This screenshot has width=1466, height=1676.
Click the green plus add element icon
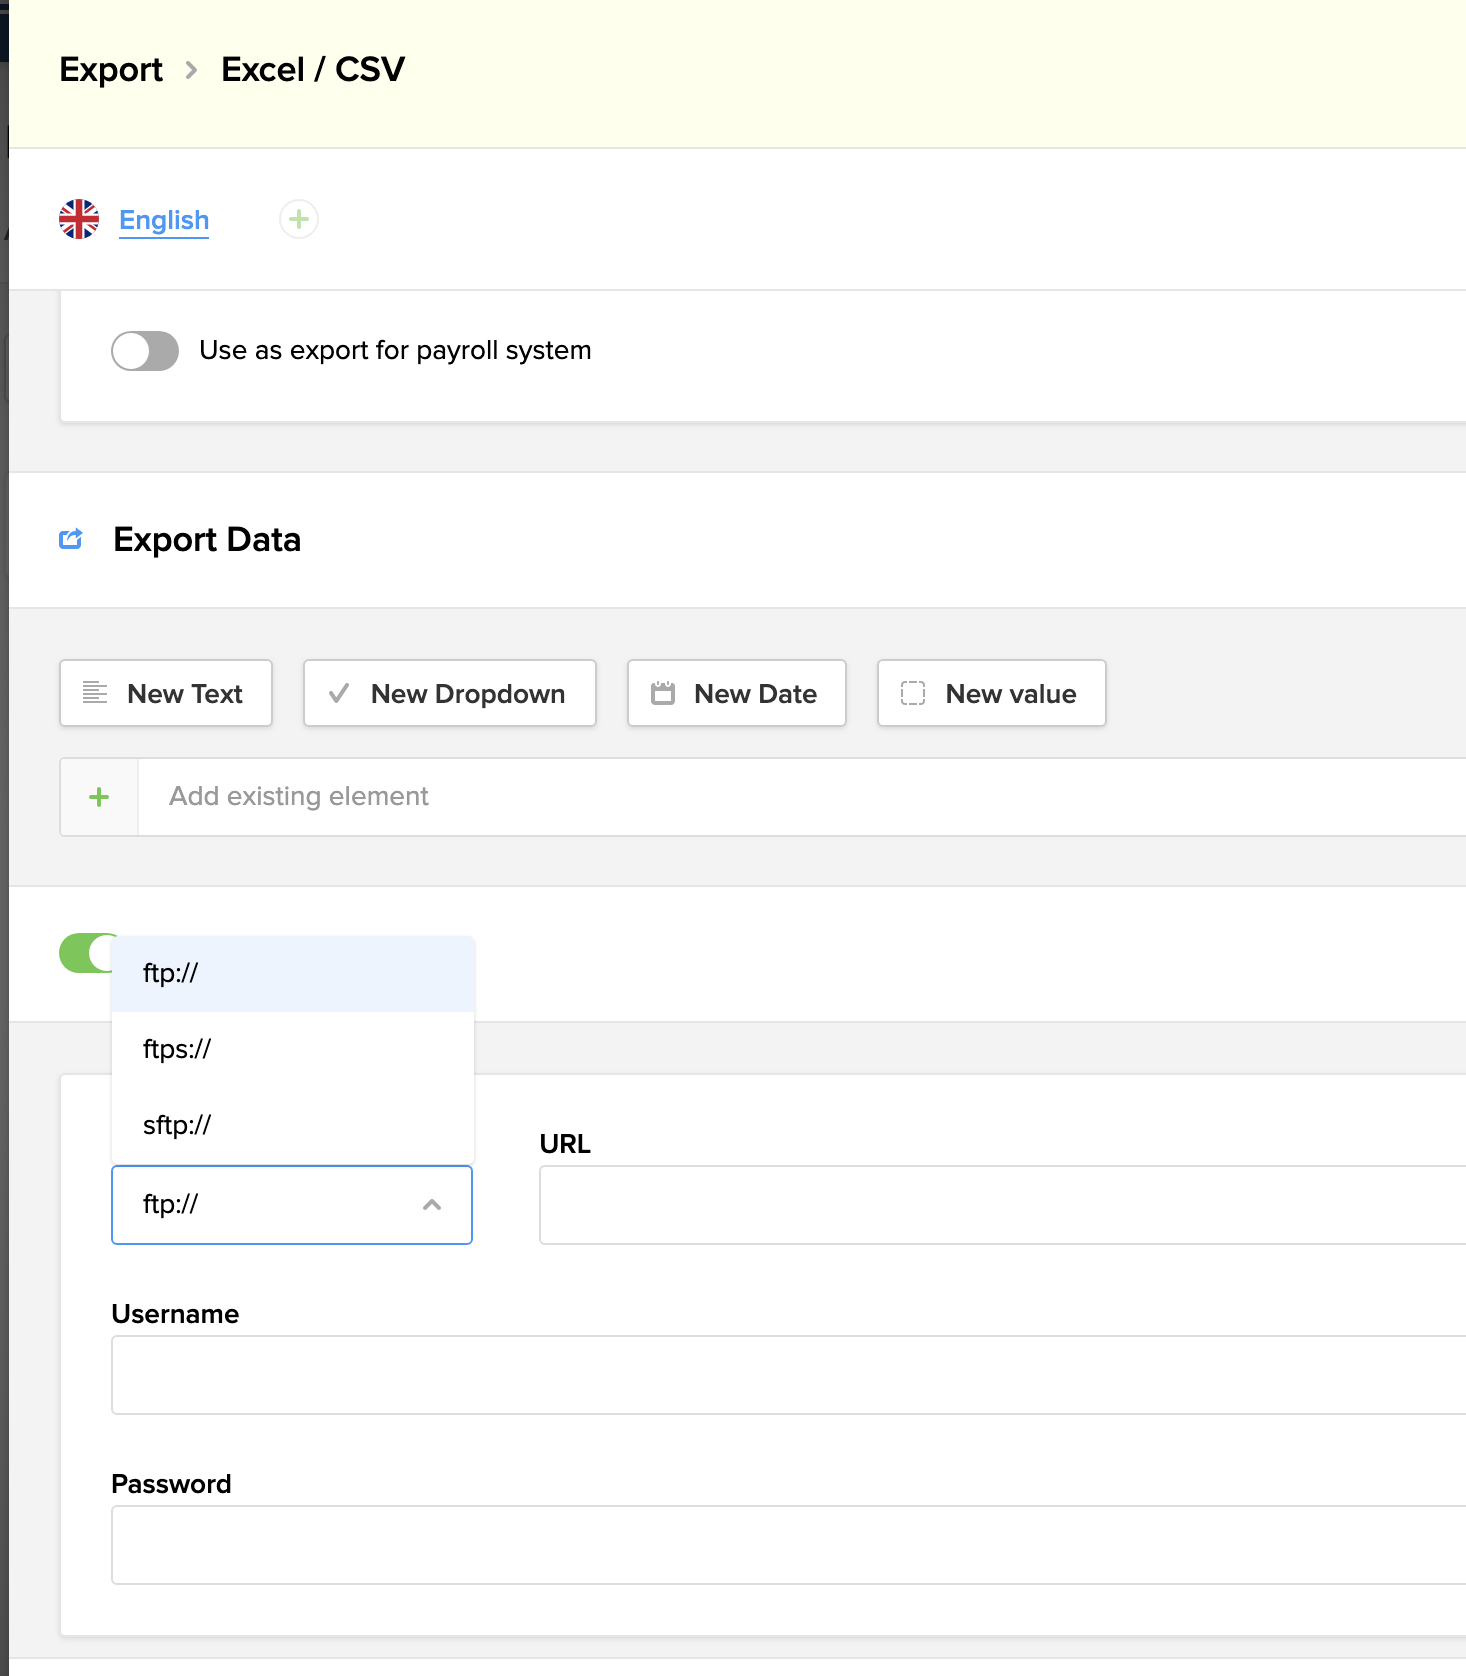99,797
